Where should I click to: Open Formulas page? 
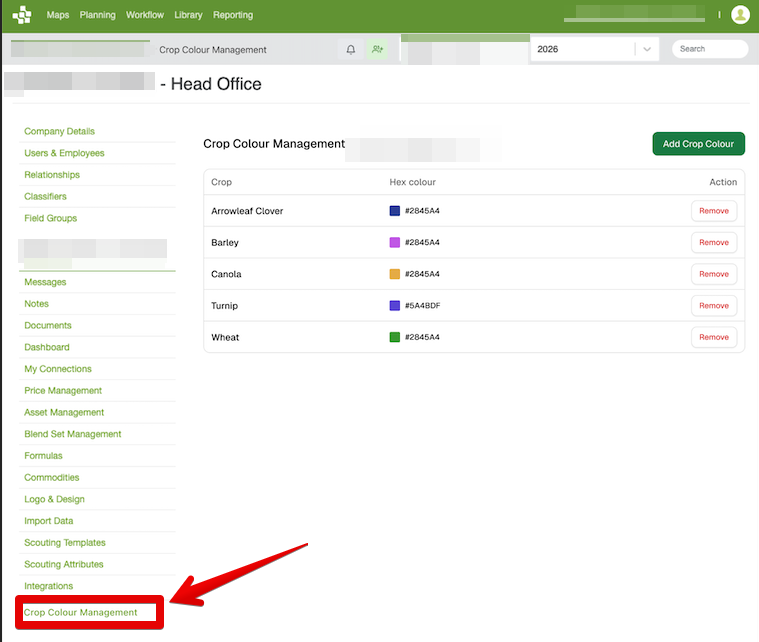click(x=43, y=456)
